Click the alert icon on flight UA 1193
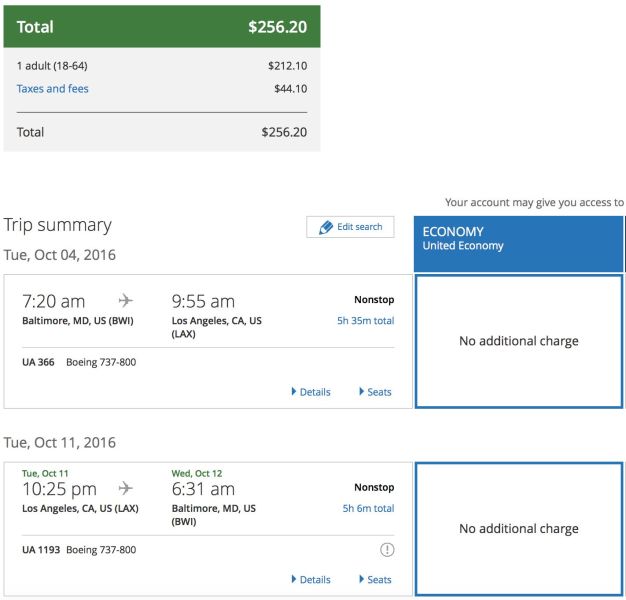 tap(386, 550)
